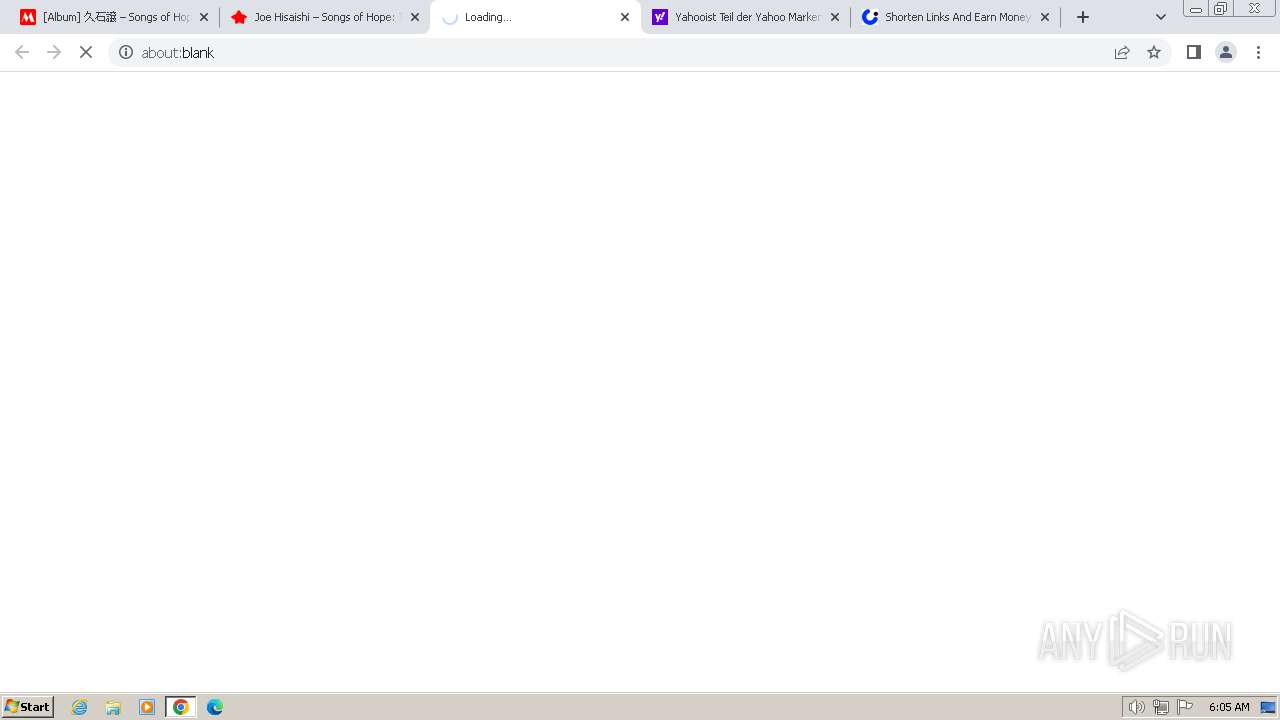Open the Chrome profile menu
Image resolution: width=1280 pixels, height=720 pixels.
click(1226, 52)
